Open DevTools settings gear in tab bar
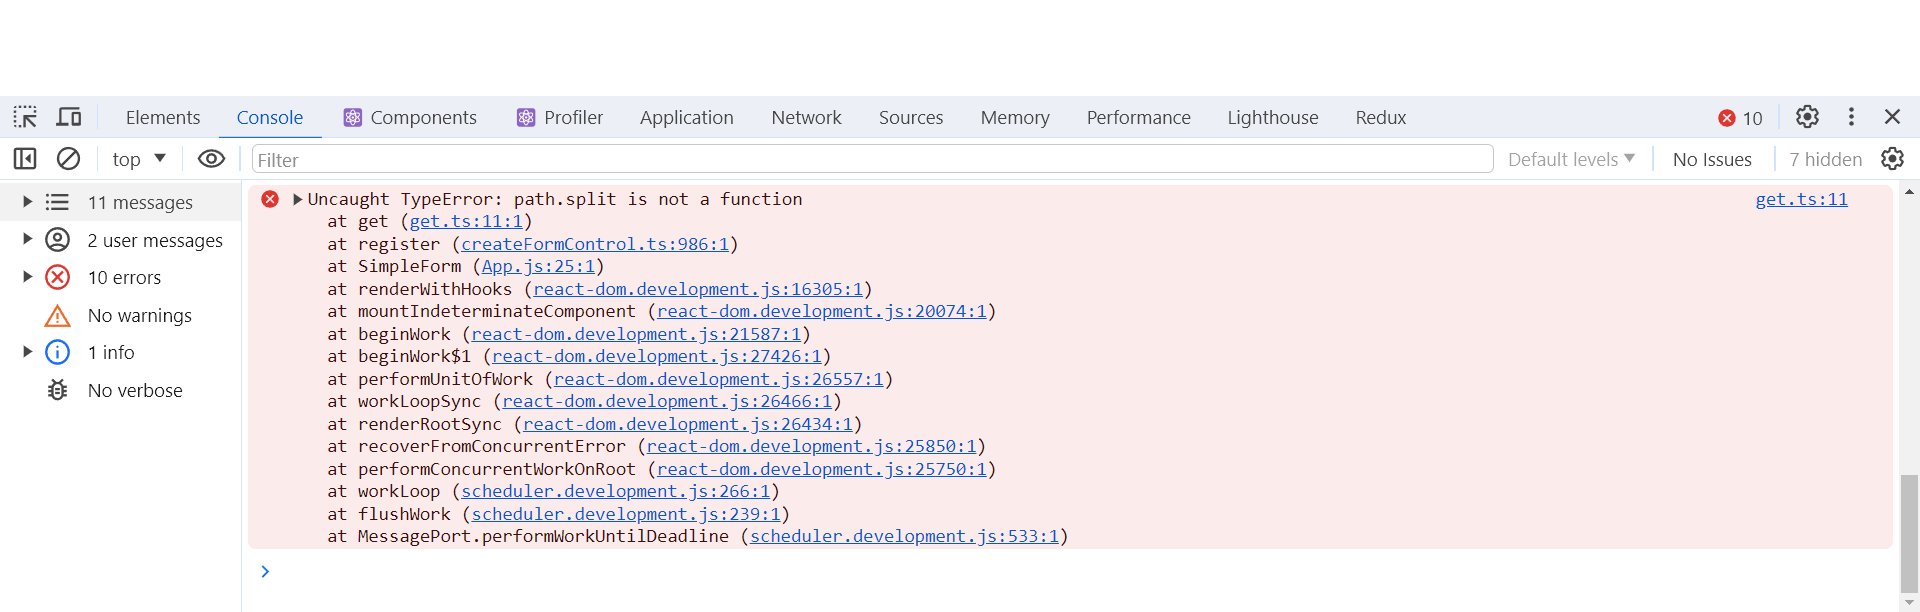The image size is (1920, 612). 1807,117
